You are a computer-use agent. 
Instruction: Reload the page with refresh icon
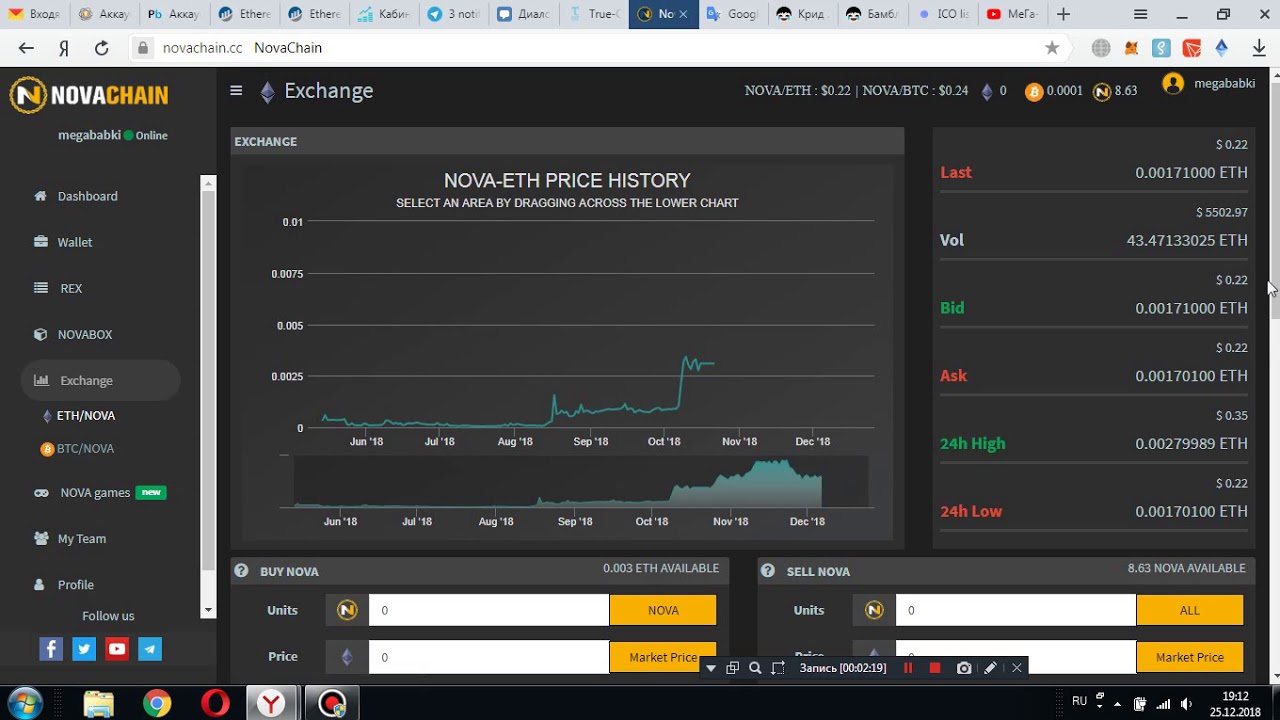point(101,48)
